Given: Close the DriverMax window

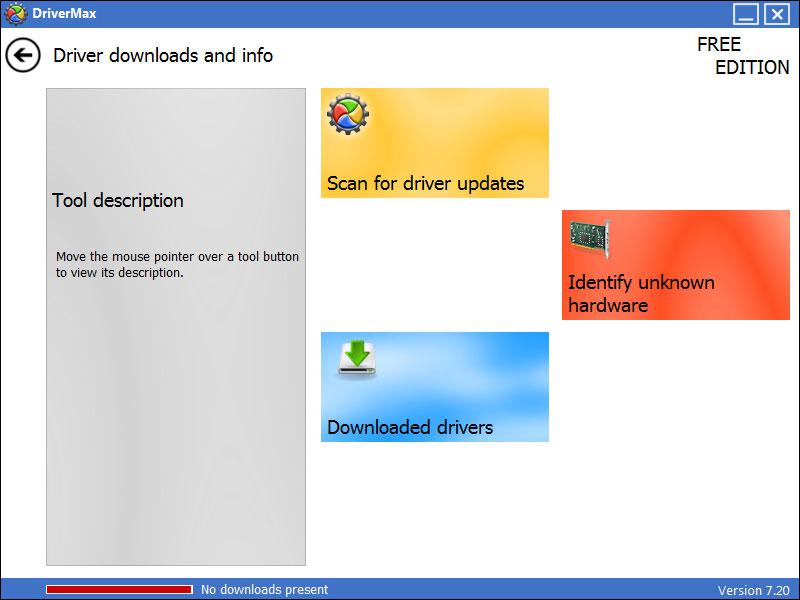Looking at the screenshot, I should coord(777,14).
